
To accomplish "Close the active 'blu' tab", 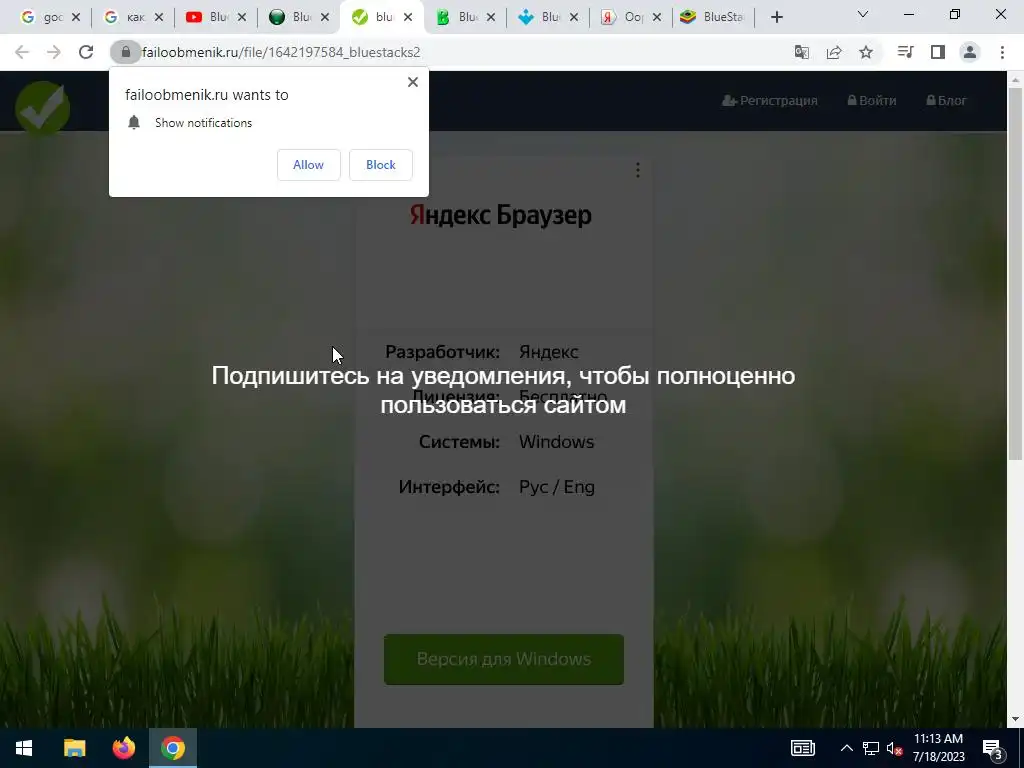I will [x=408, y=18].
